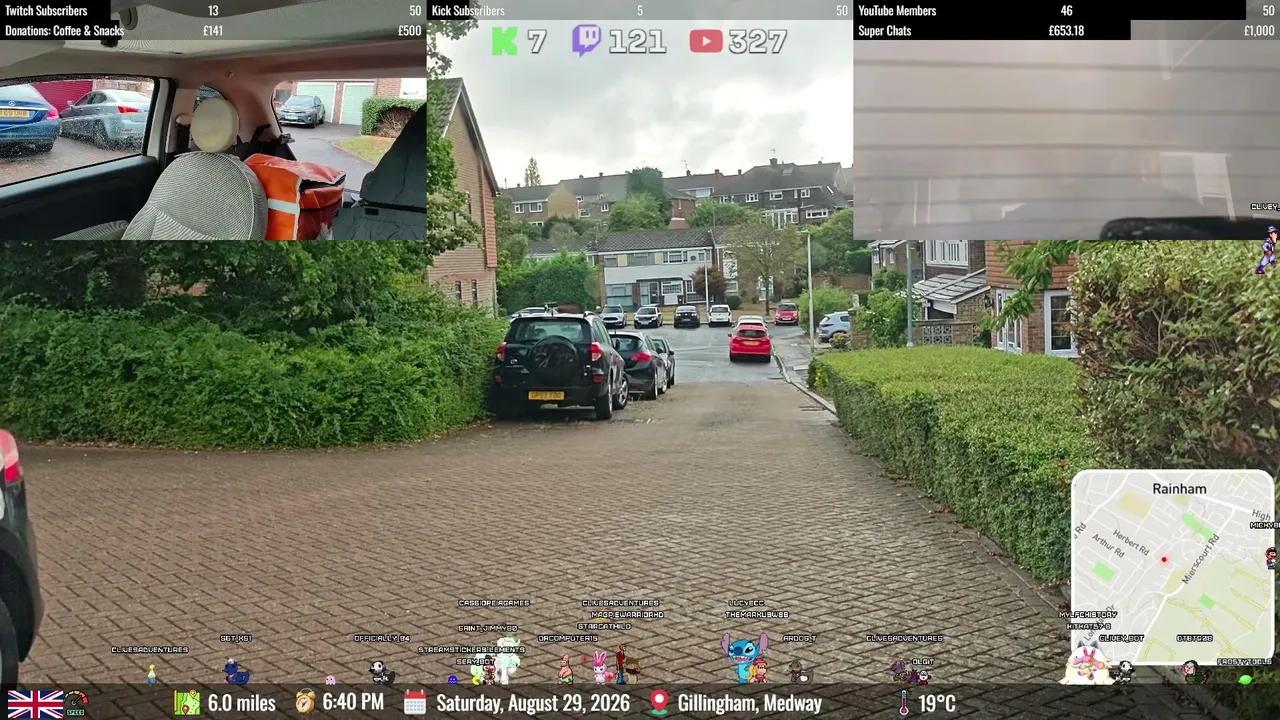Click the red position dot on the map

pos(1164,560)
